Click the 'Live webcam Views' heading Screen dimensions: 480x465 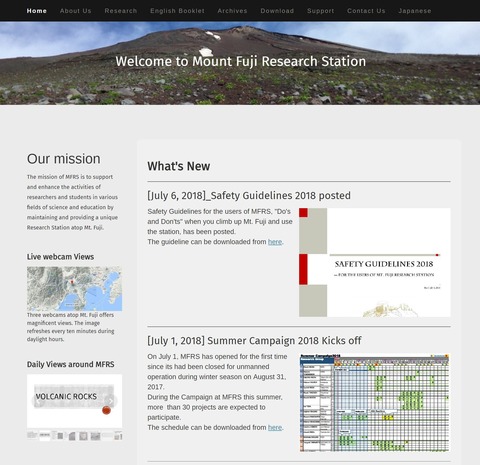point(60,257)
